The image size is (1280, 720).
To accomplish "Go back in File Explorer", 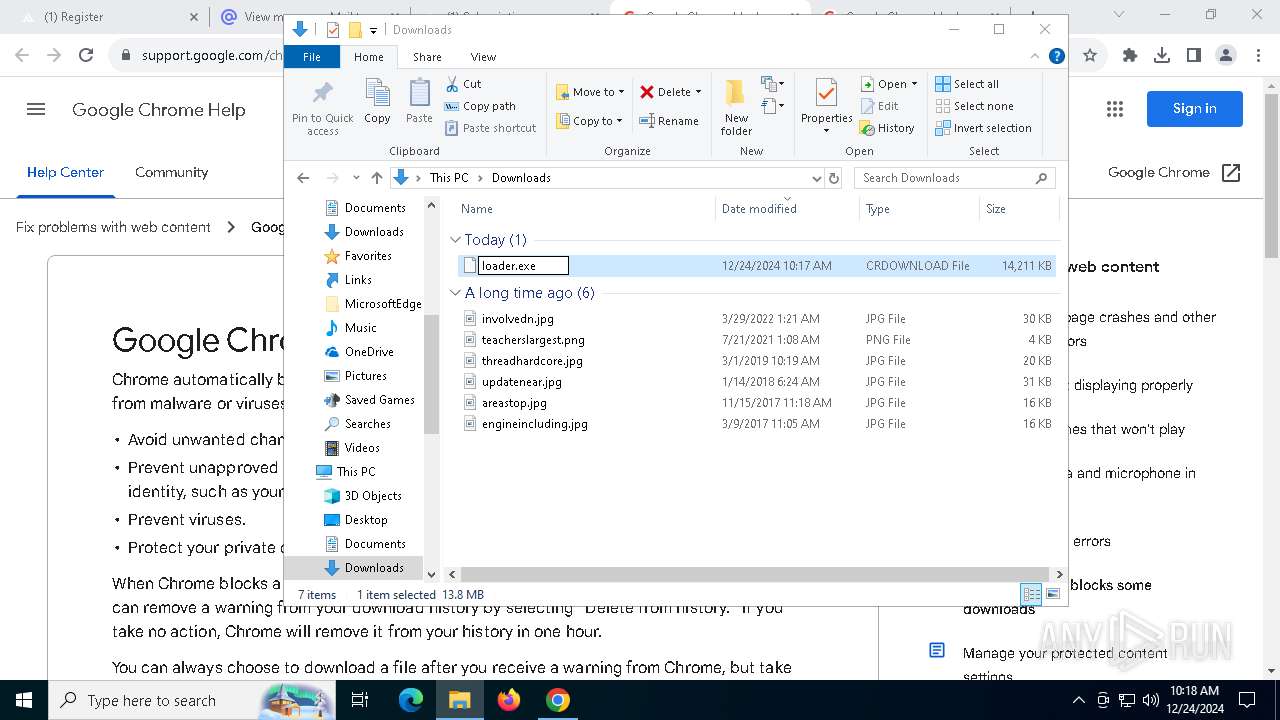I will pyautogui.click(x=304, y=178).
